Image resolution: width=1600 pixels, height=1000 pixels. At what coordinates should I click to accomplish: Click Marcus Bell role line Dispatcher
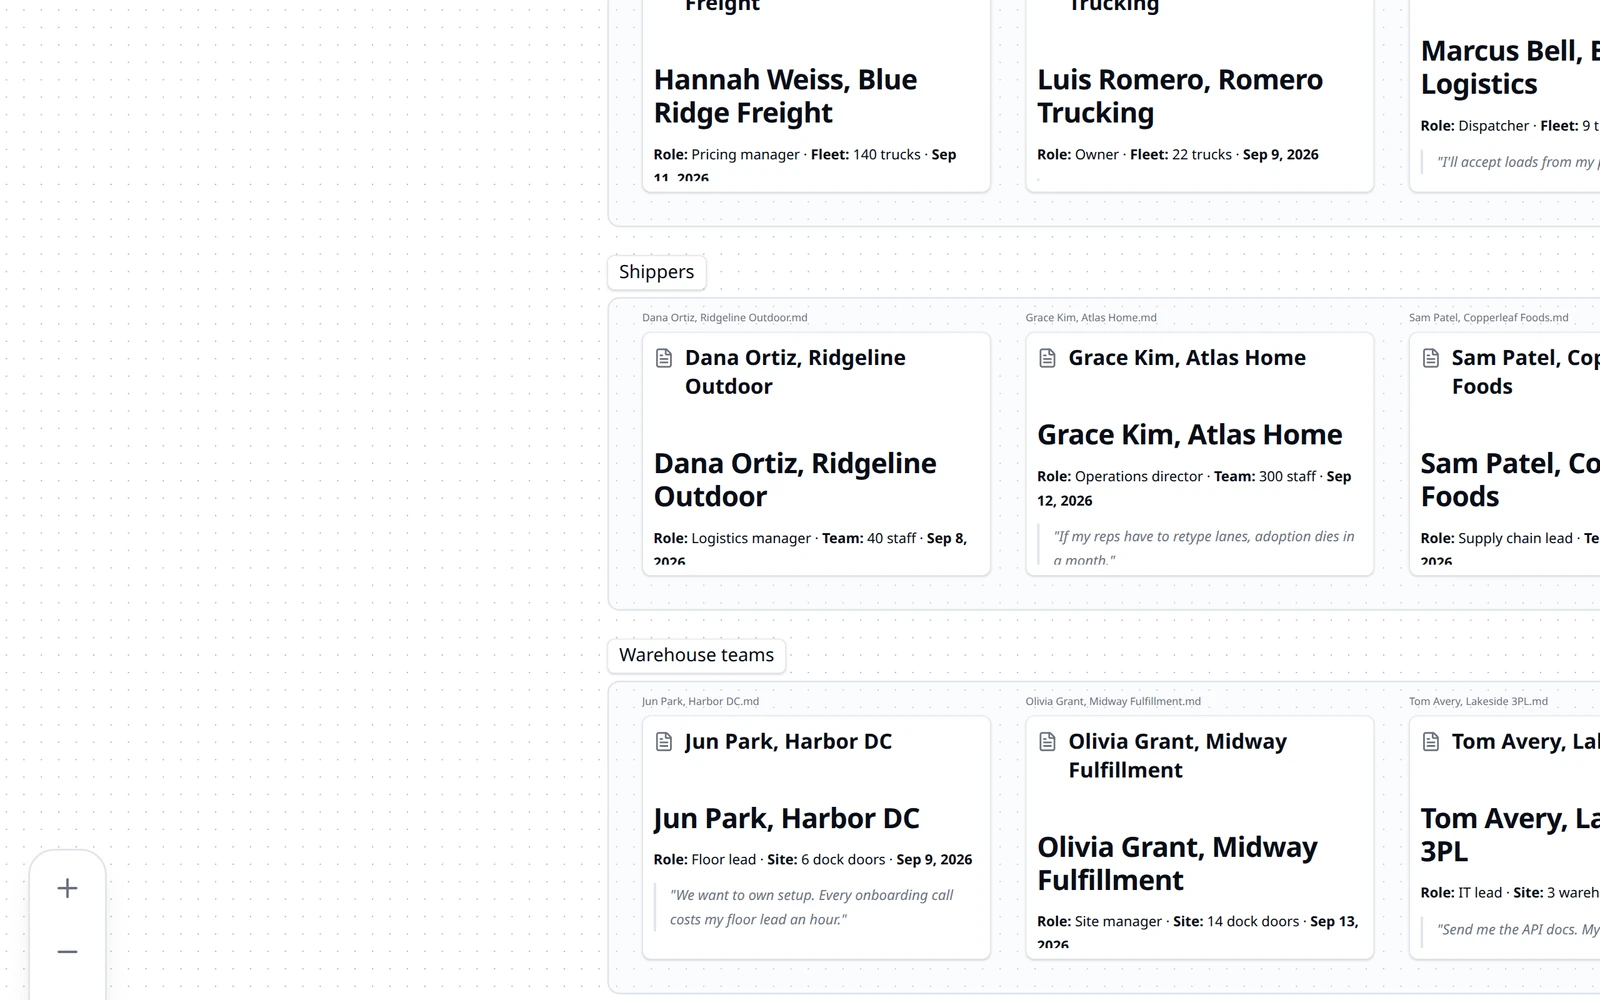(1510, 126)
